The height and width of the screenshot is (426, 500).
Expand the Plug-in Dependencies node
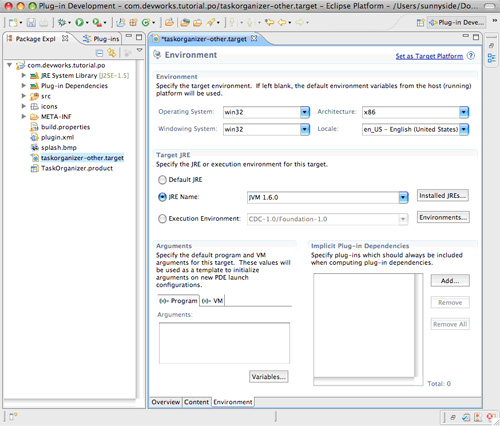[23, 86]
